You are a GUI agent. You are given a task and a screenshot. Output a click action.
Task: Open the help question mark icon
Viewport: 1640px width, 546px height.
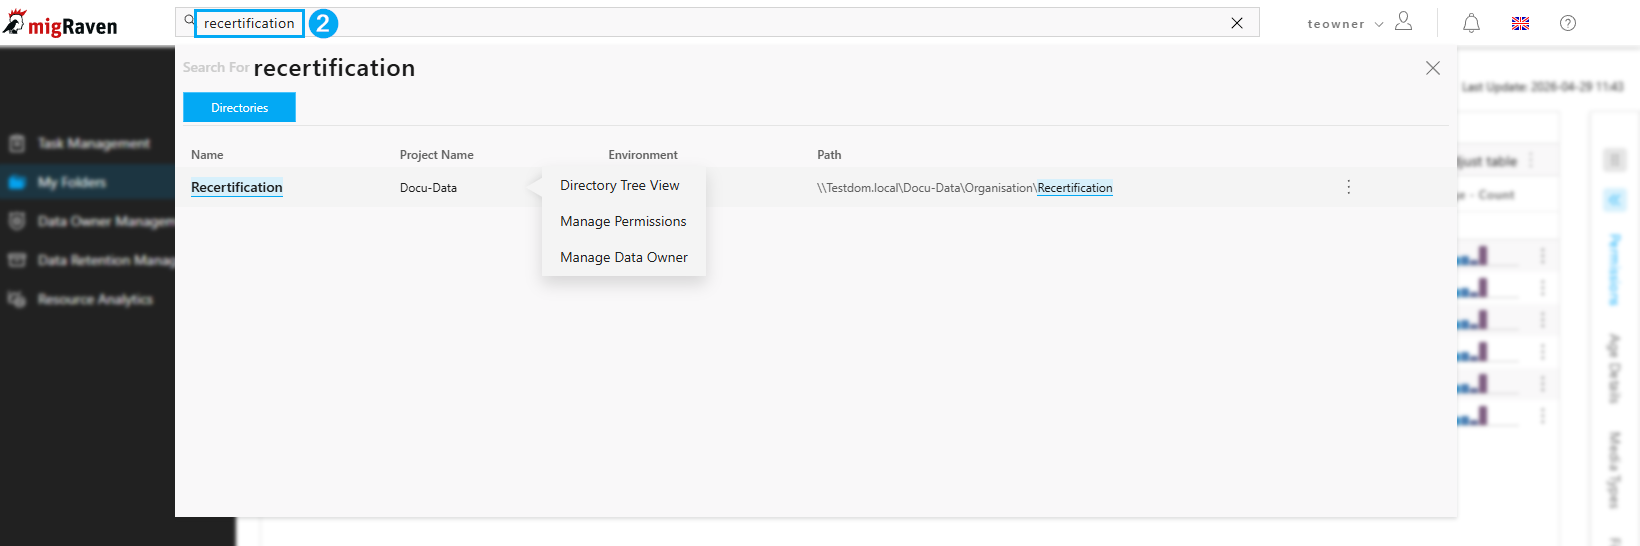click(1568, 23)
